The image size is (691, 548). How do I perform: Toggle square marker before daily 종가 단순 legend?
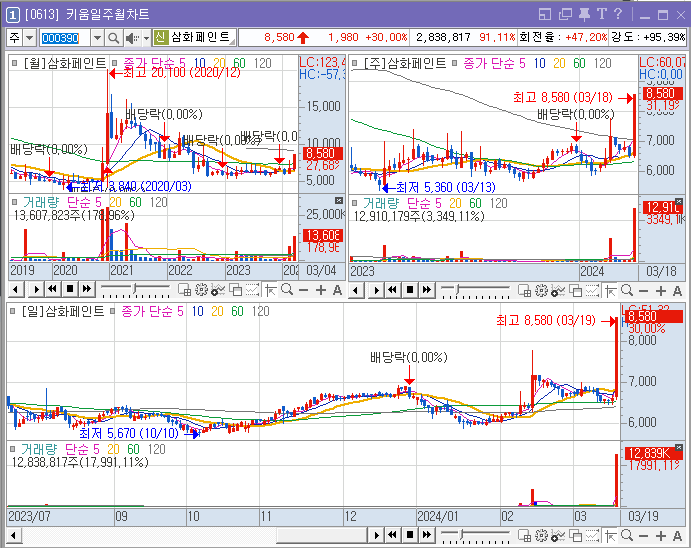[113, 311]
